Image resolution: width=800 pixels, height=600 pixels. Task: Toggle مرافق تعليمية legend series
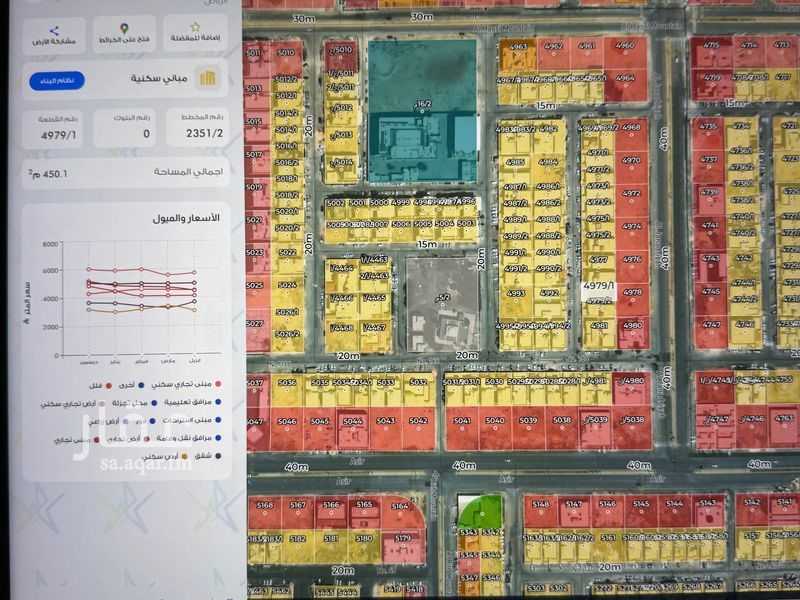[x=192, y=403]
